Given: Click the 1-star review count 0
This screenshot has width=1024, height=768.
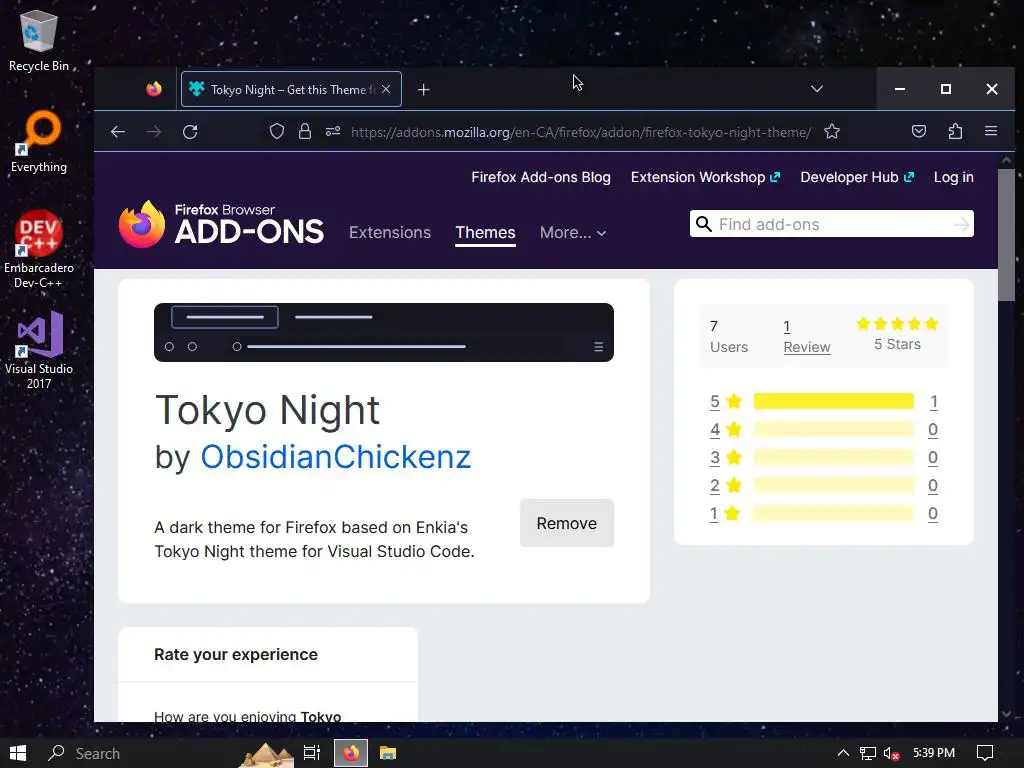Looking at the screenshot, I should (933, 513).
